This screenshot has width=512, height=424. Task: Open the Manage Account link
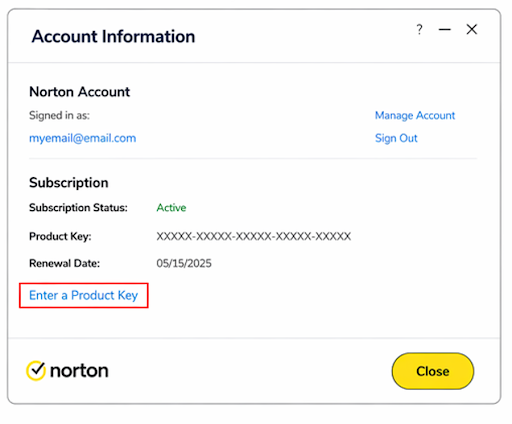point(415,115)
